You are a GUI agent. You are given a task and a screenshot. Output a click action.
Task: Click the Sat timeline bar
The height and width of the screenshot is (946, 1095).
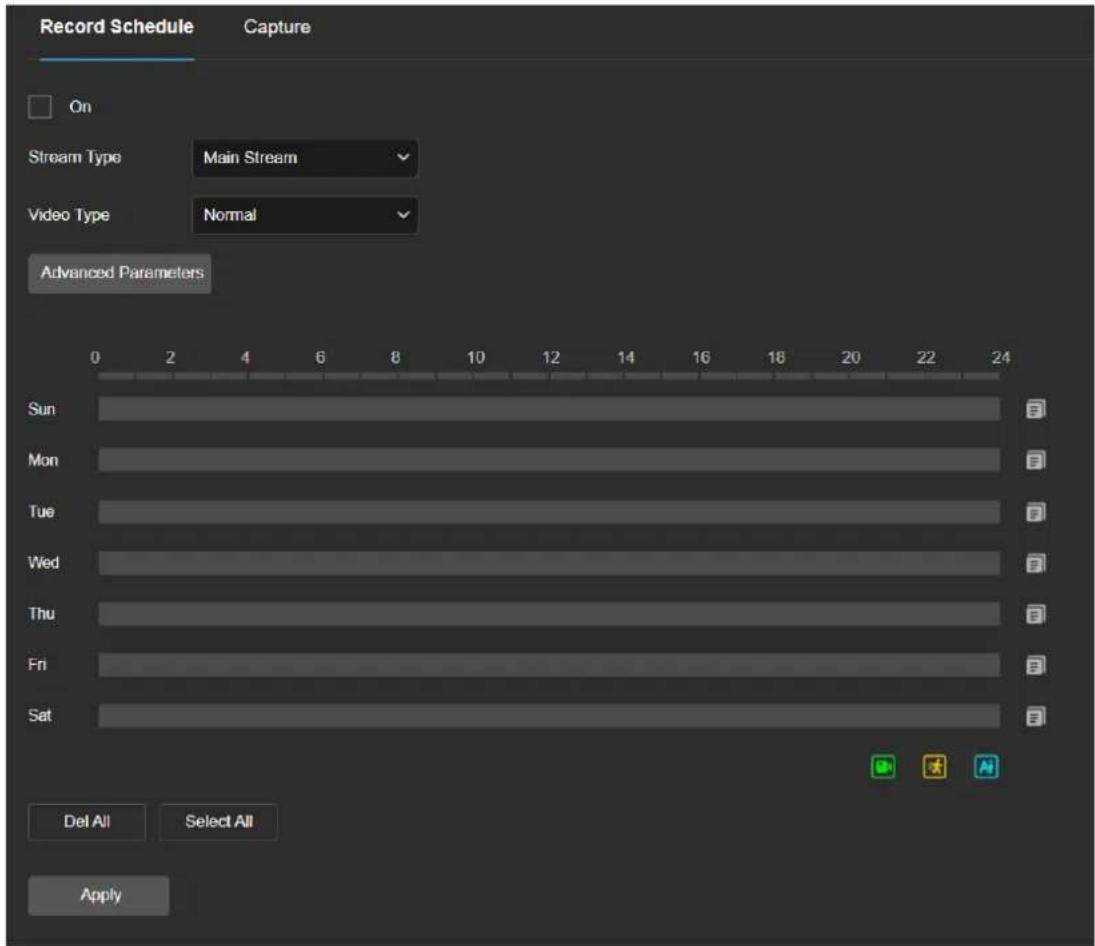click(549, 716)
